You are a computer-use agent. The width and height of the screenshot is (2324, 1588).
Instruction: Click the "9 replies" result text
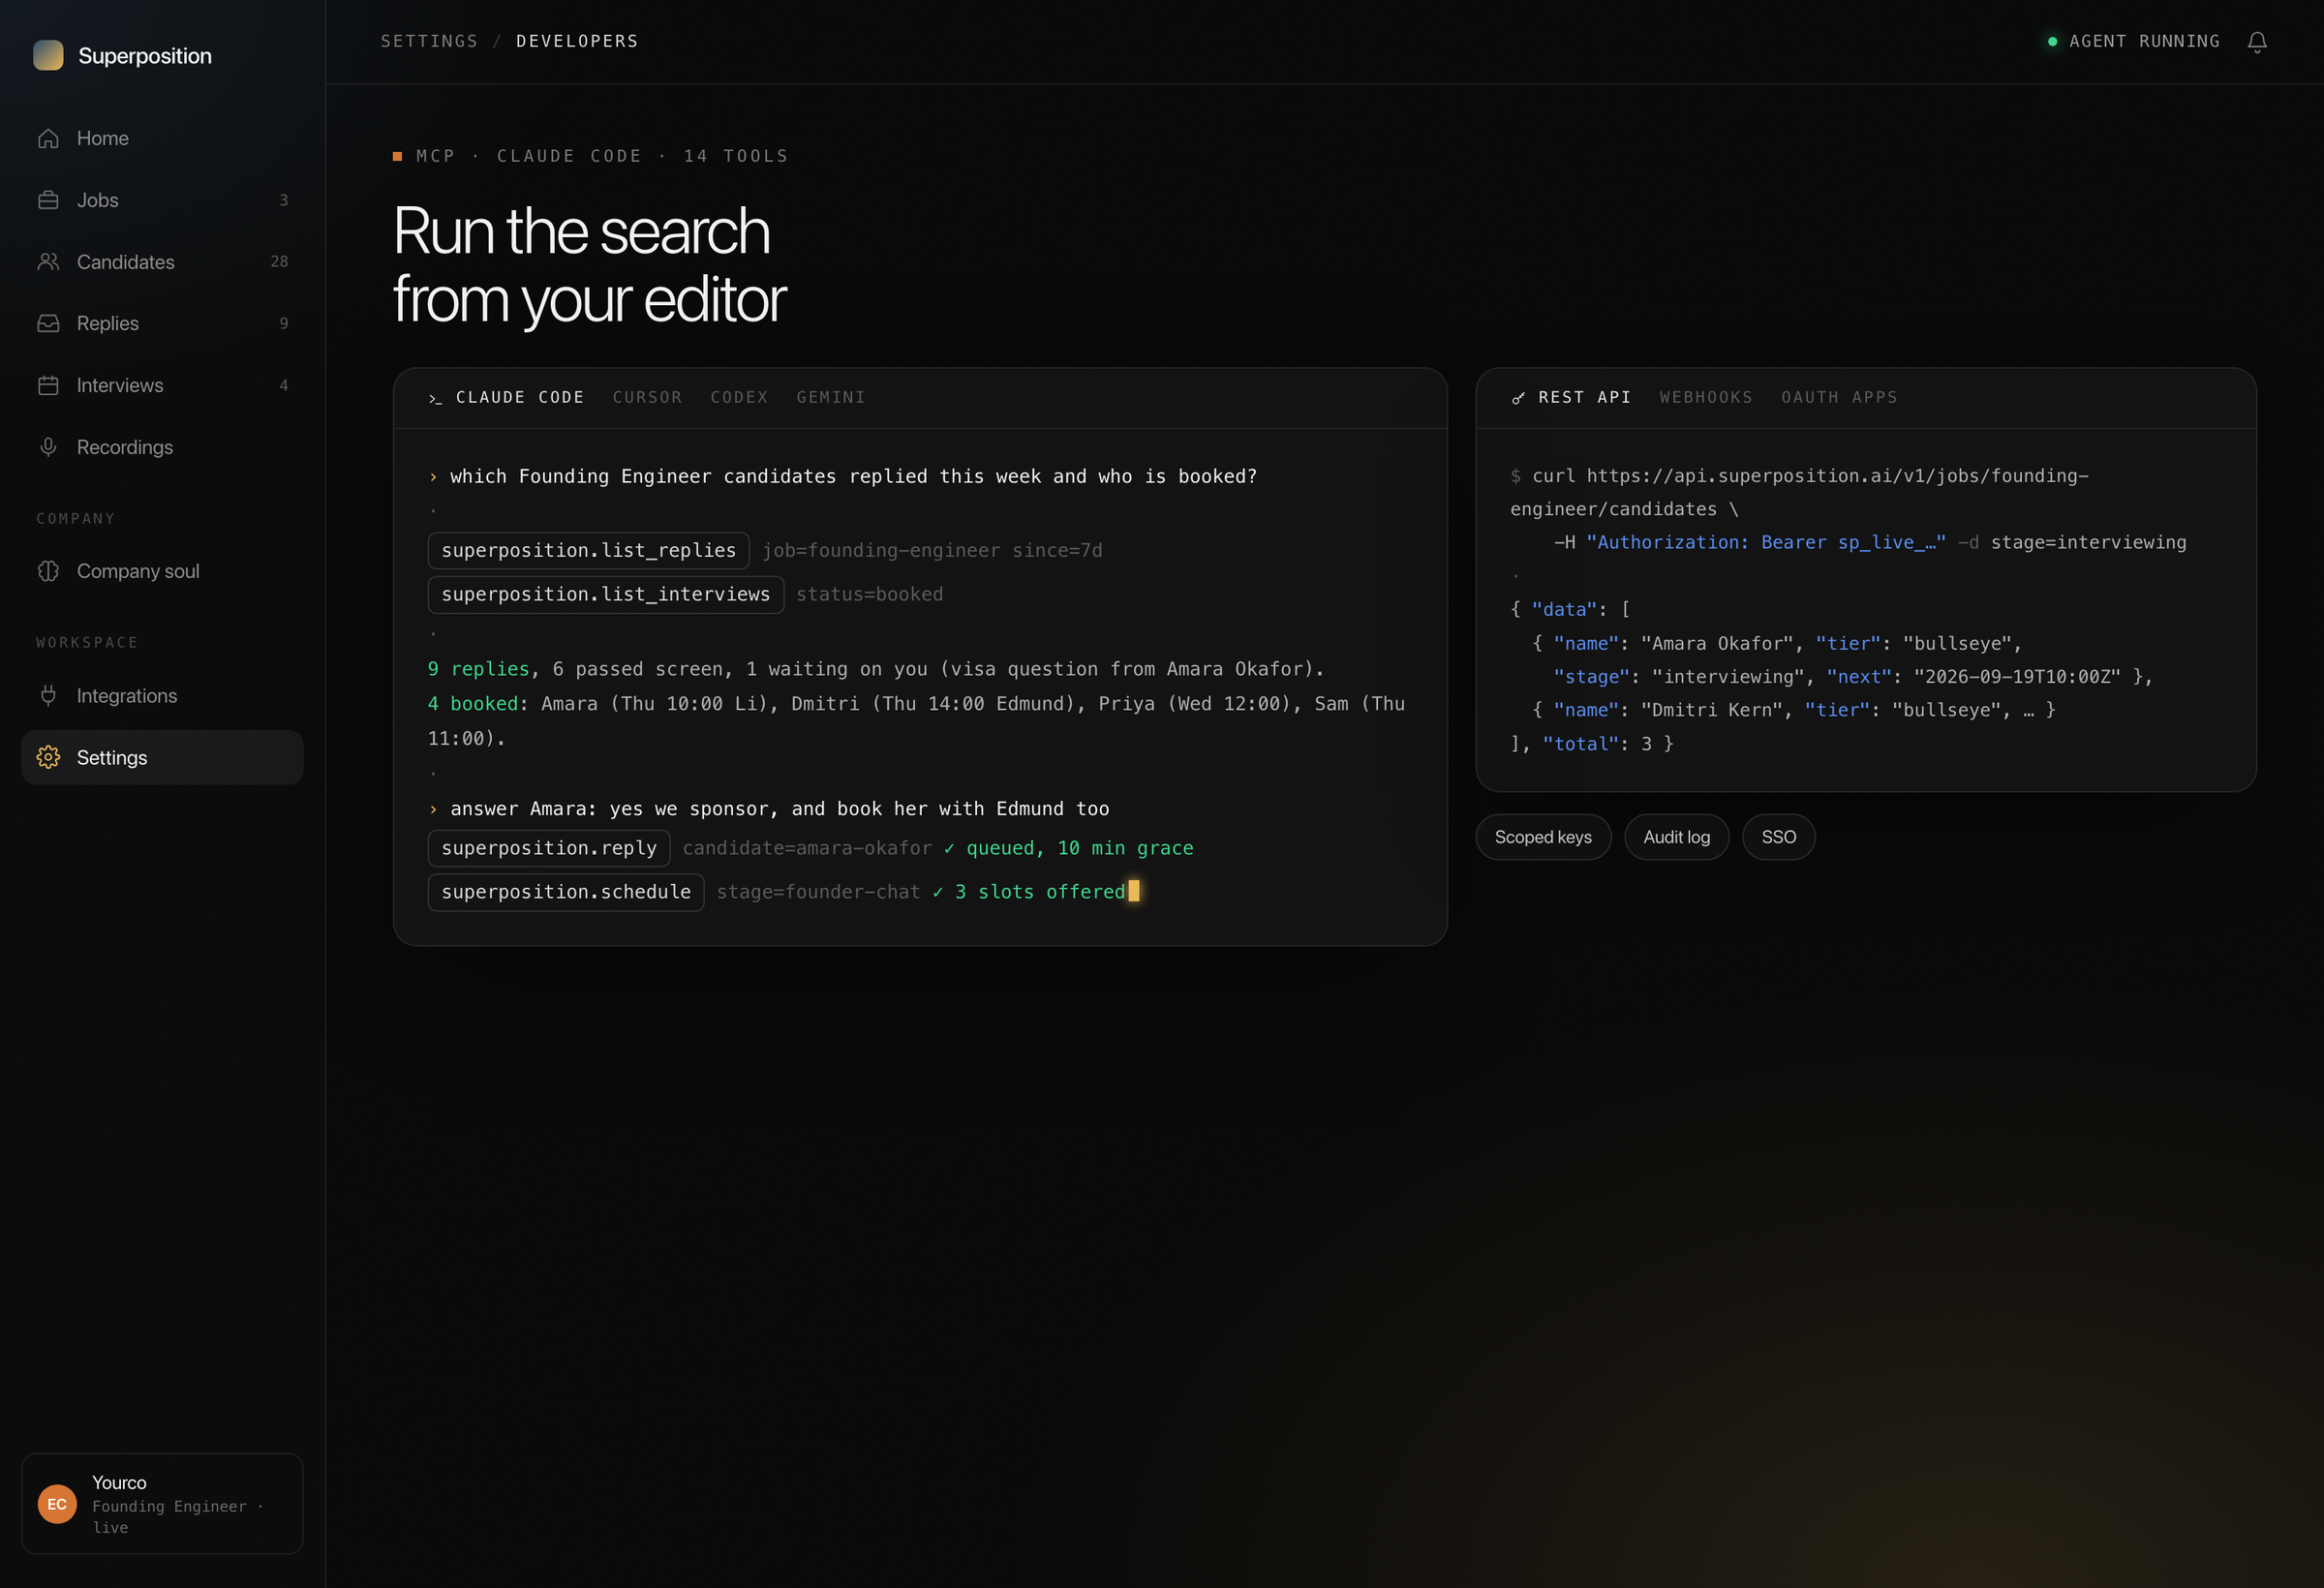point(478,669)
